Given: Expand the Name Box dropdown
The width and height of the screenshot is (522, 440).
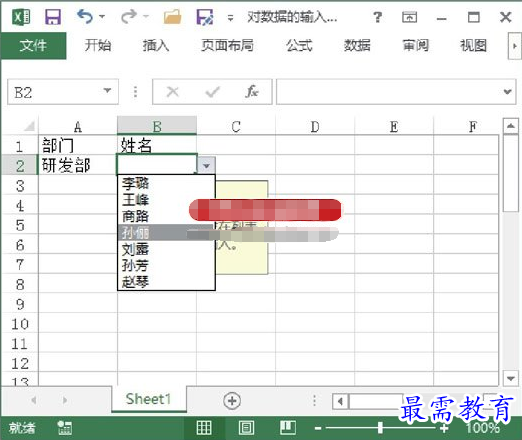Looking at the screenshot, I should 107,91.
